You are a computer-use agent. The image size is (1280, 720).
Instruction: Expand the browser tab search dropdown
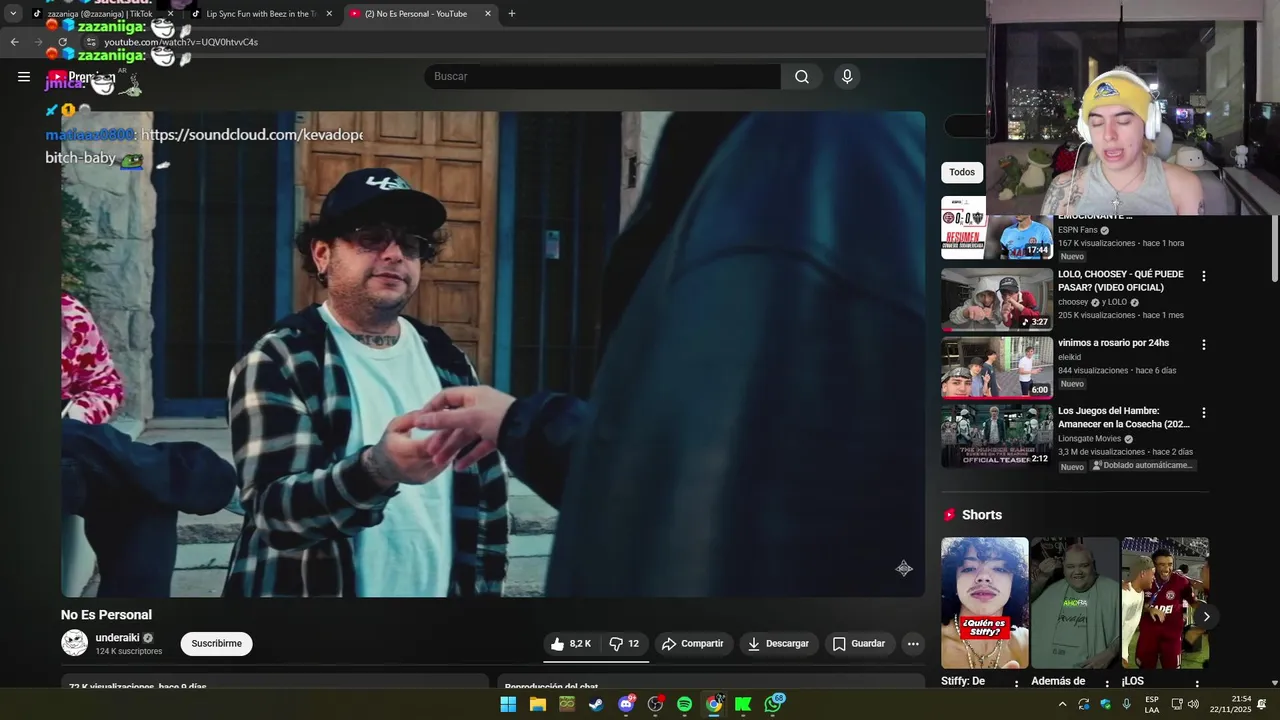[x=13, y=14]
